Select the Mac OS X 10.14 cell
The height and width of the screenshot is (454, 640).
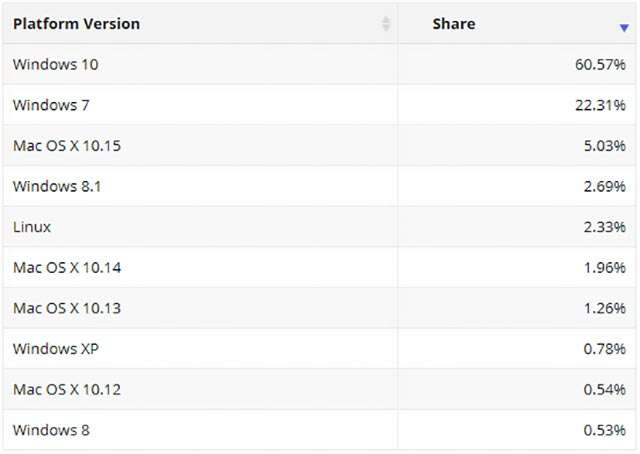[x=67, y=268]
